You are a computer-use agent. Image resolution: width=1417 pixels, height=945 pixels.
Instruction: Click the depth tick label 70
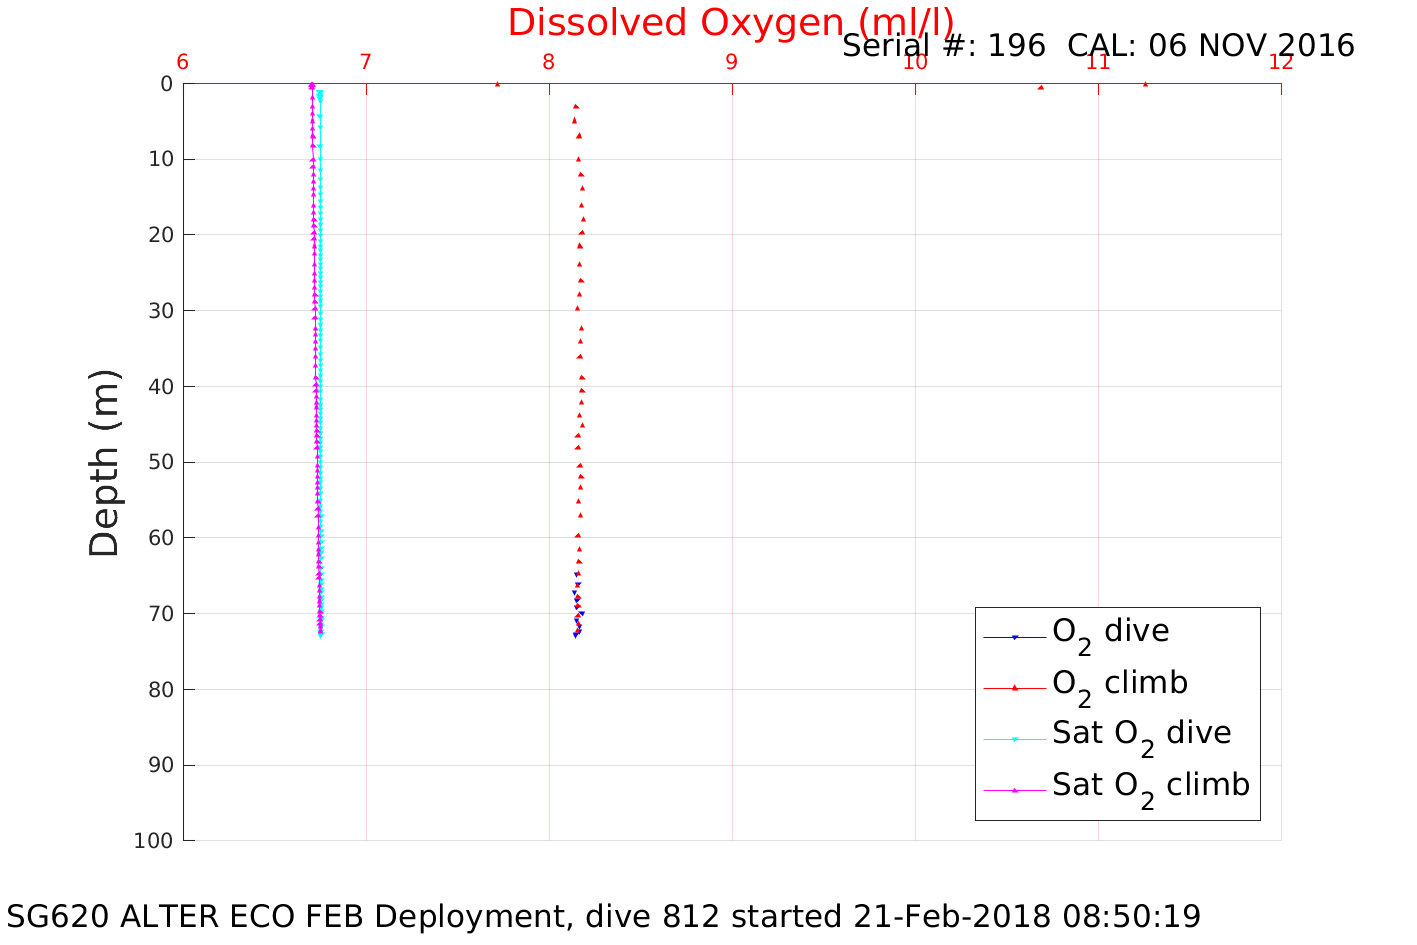click(x=160, y=614)
